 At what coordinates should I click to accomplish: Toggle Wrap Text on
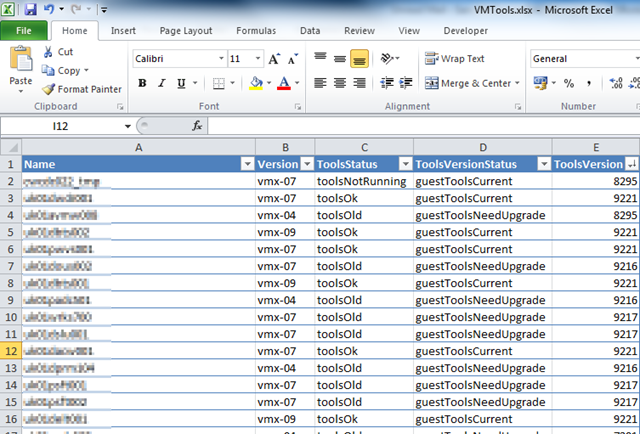pos(454,59)
